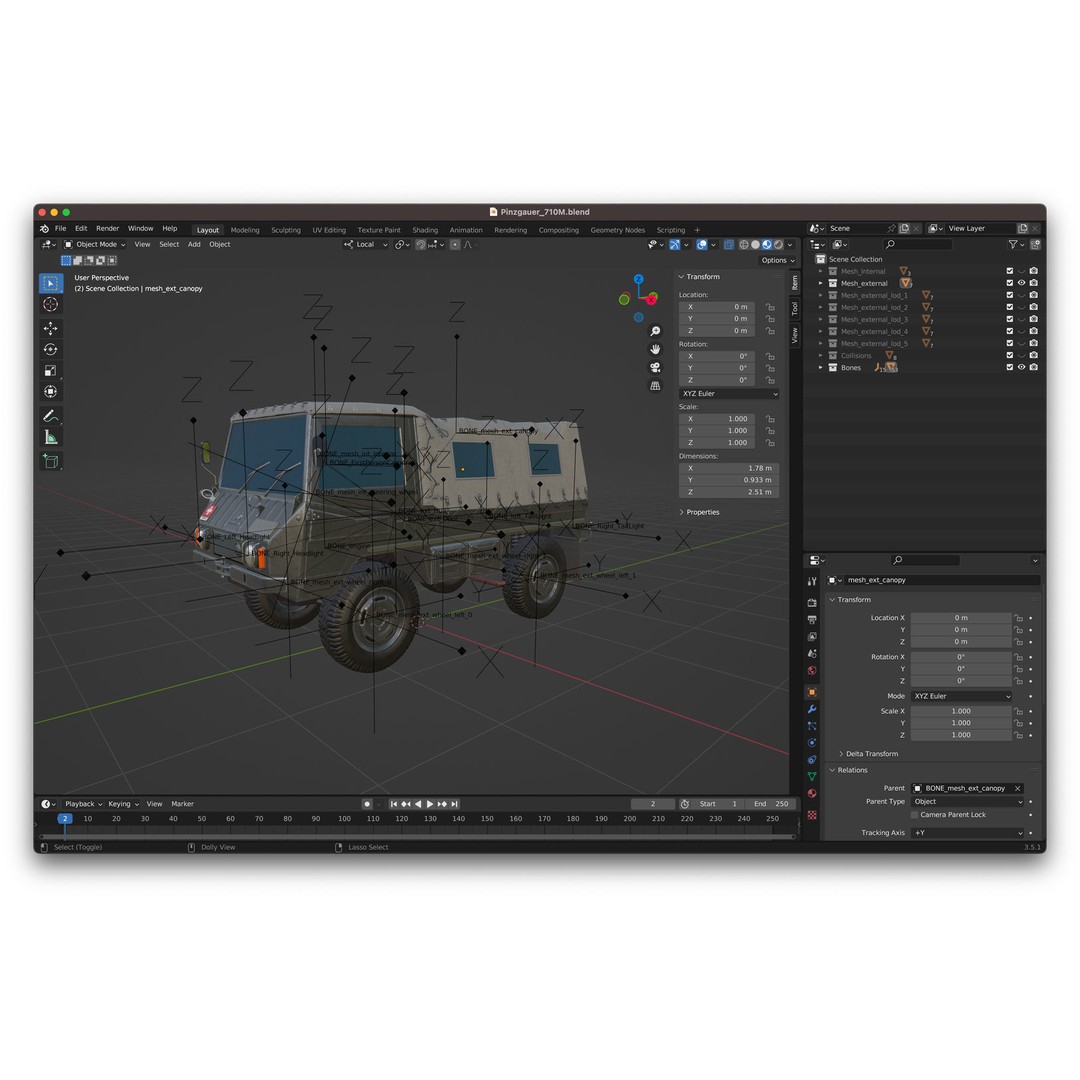1080x1080 pixels.
Task: Open the View Layer properties tab icon
Action: click(812, 637)
